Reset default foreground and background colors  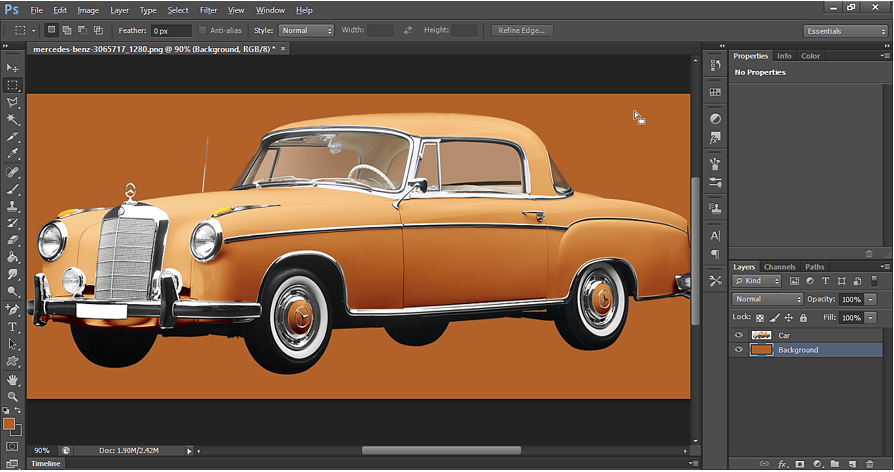point(6,410)
